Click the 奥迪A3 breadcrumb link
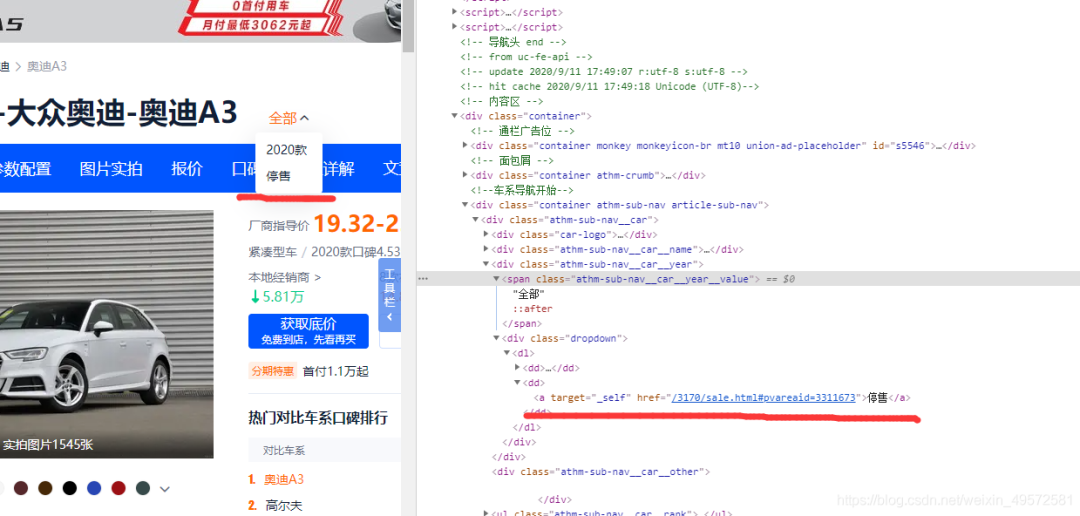 (x=47, y=67)
